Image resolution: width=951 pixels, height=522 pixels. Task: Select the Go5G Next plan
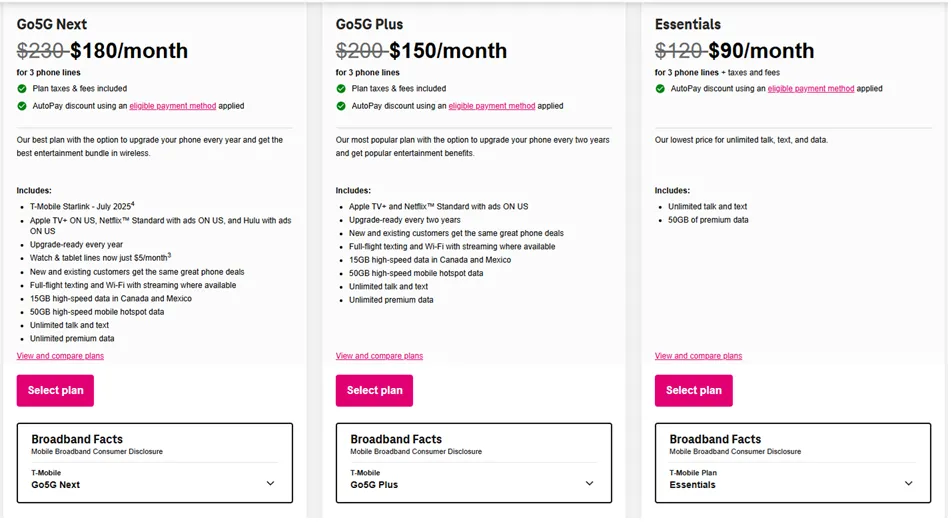click(55, 391)
